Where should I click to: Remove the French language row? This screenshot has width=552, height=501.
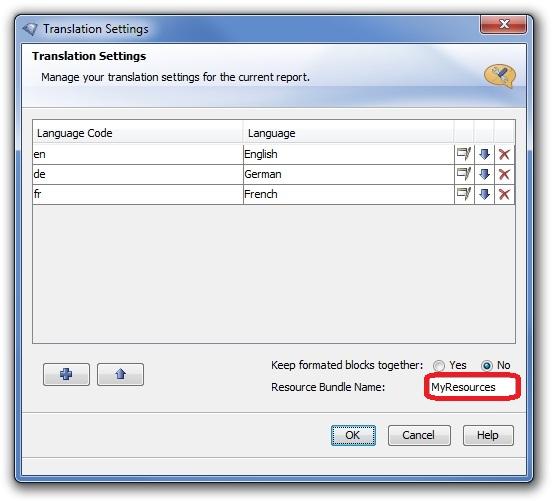click(x=504, y=194)
